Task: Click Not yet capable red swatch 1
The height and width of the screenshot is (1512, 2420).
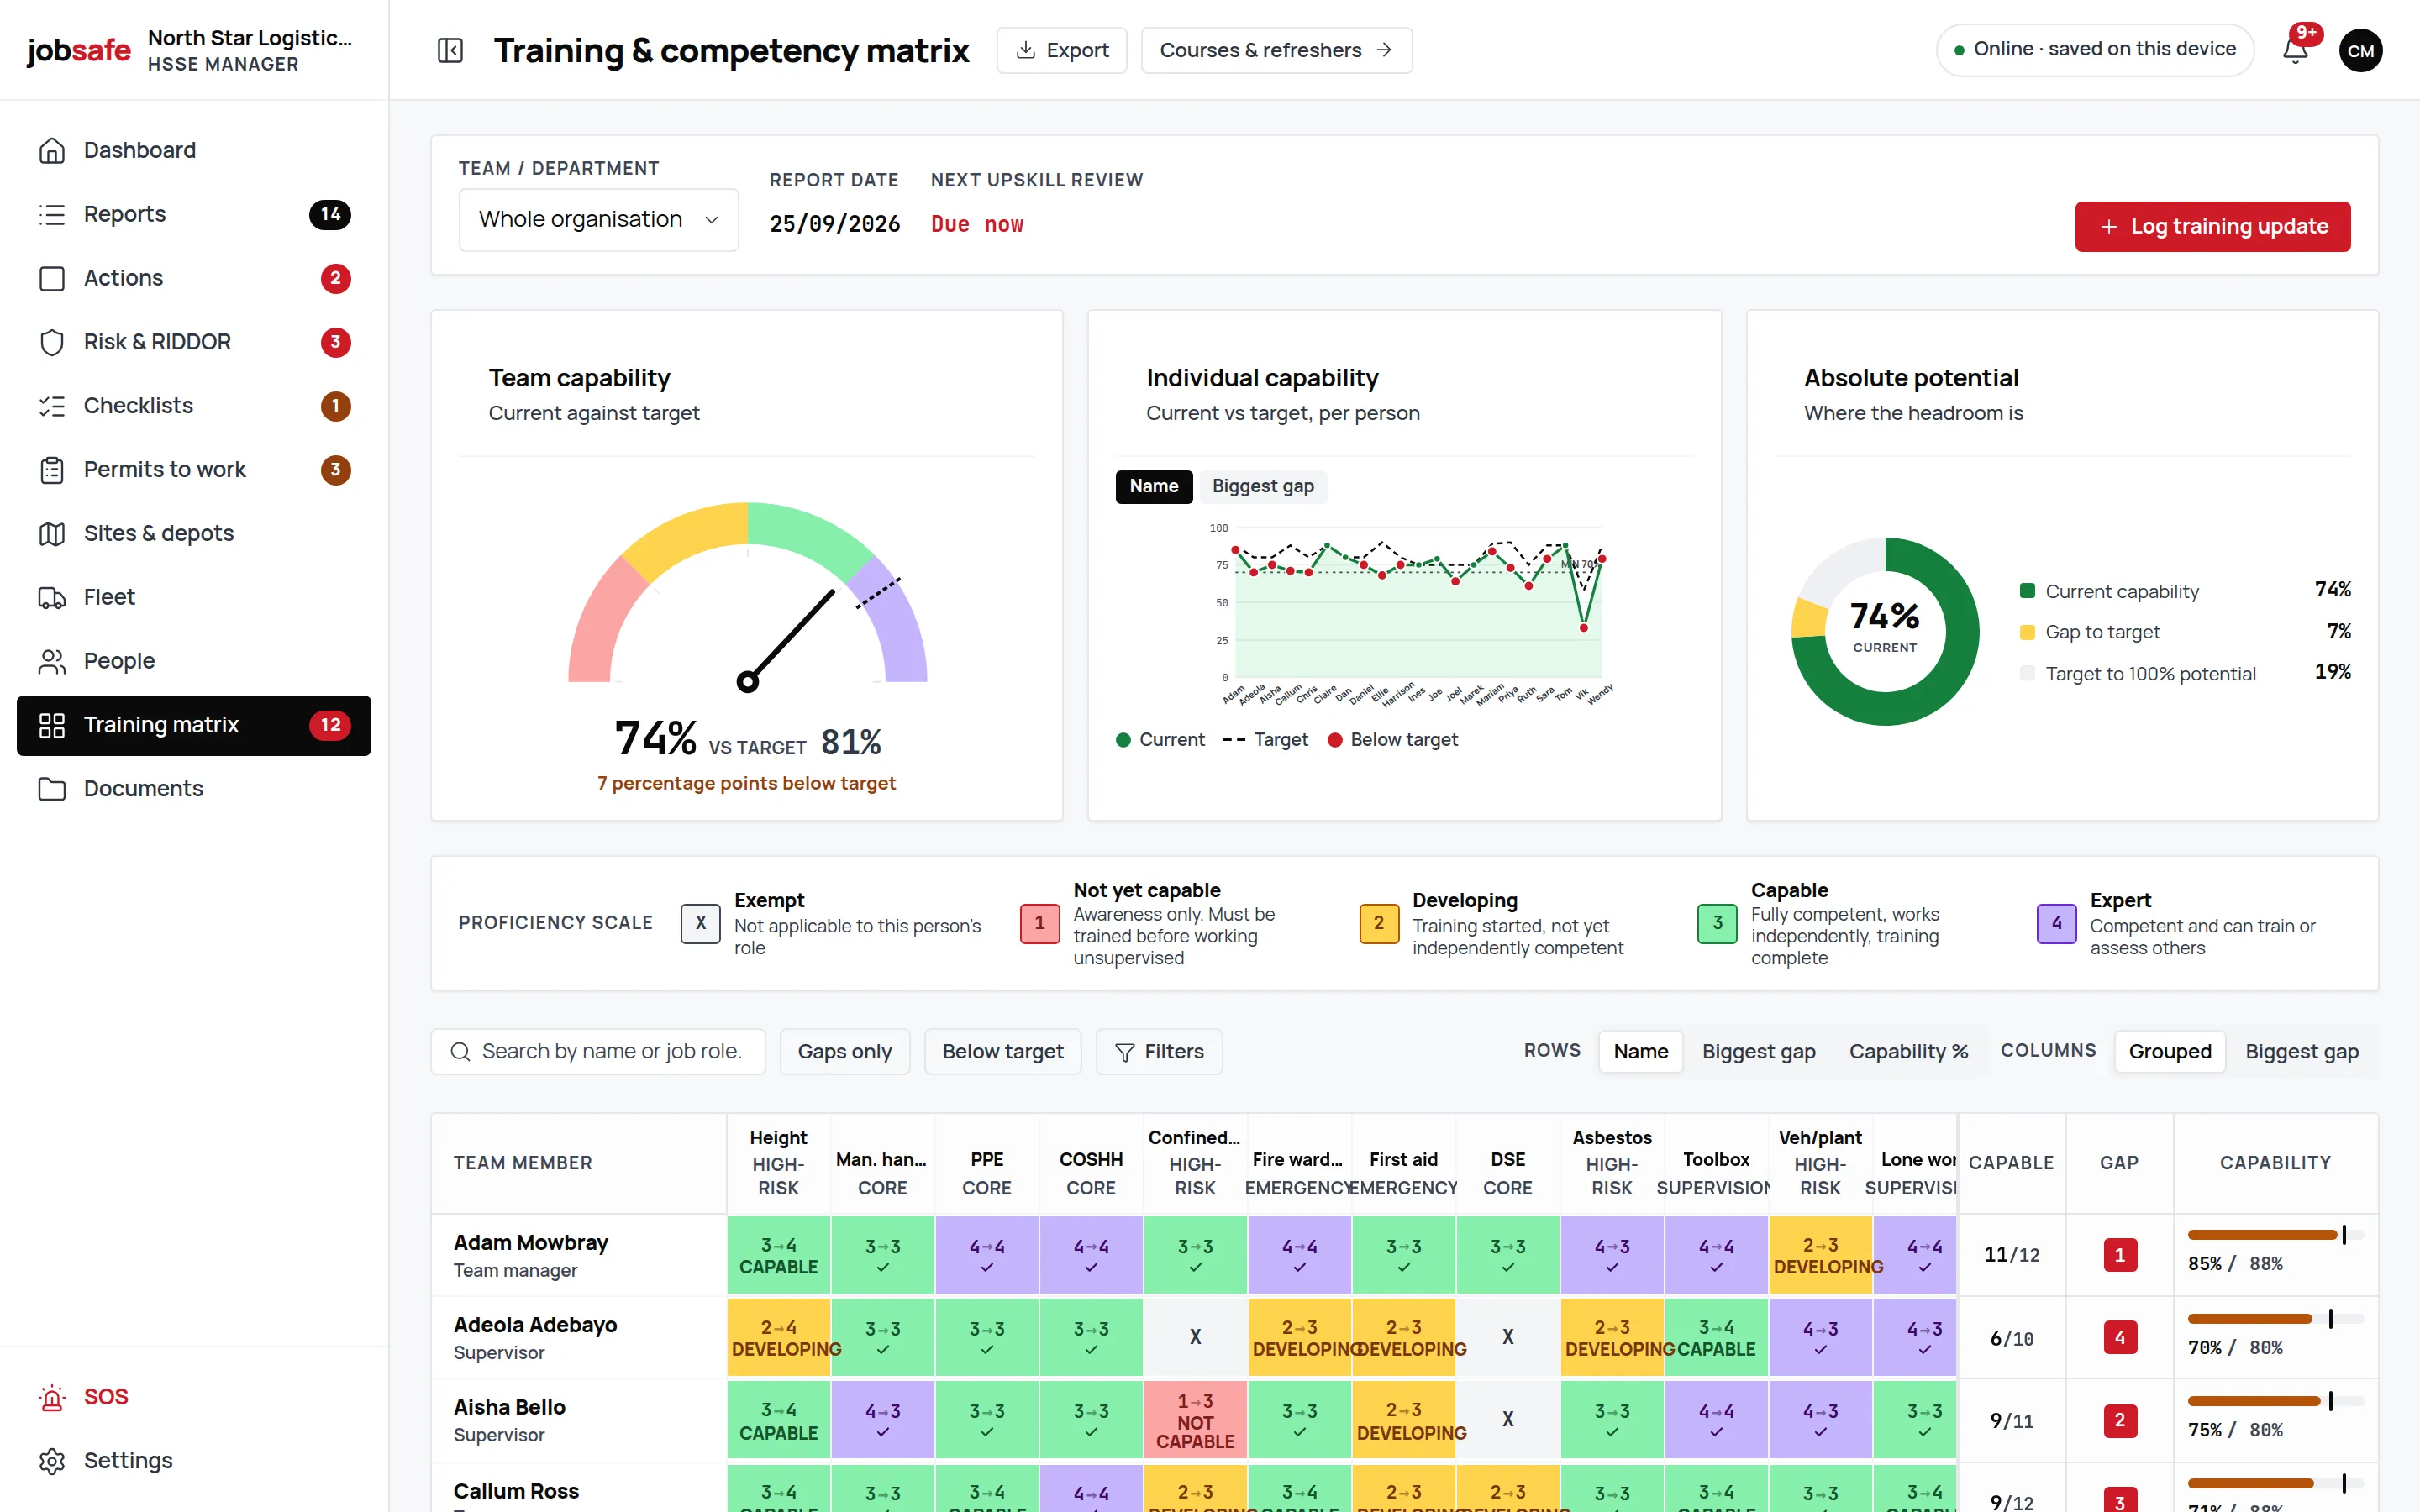Action: (x=1040, y=923)
